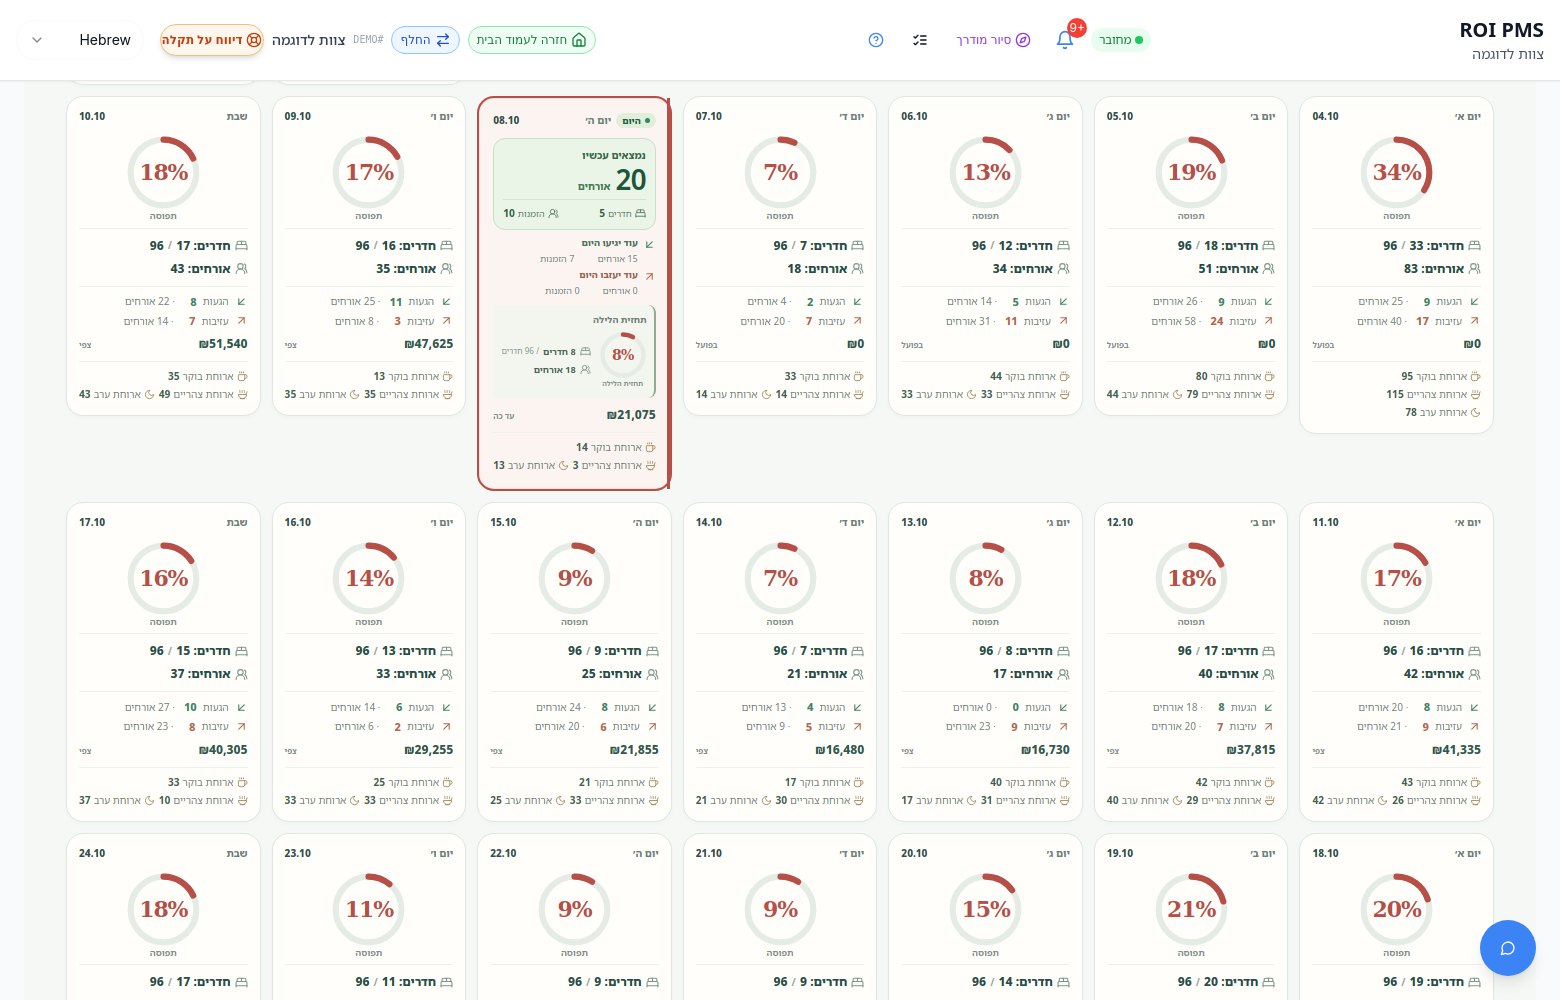Click the guests icon in the 04.10 card
Screen dimensions: 1560x1000
1474,269
